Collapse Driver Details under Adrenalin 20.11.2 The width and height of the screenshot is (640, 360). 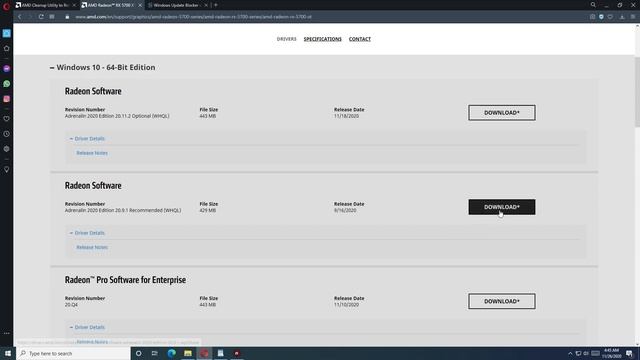tap(87, 139)
